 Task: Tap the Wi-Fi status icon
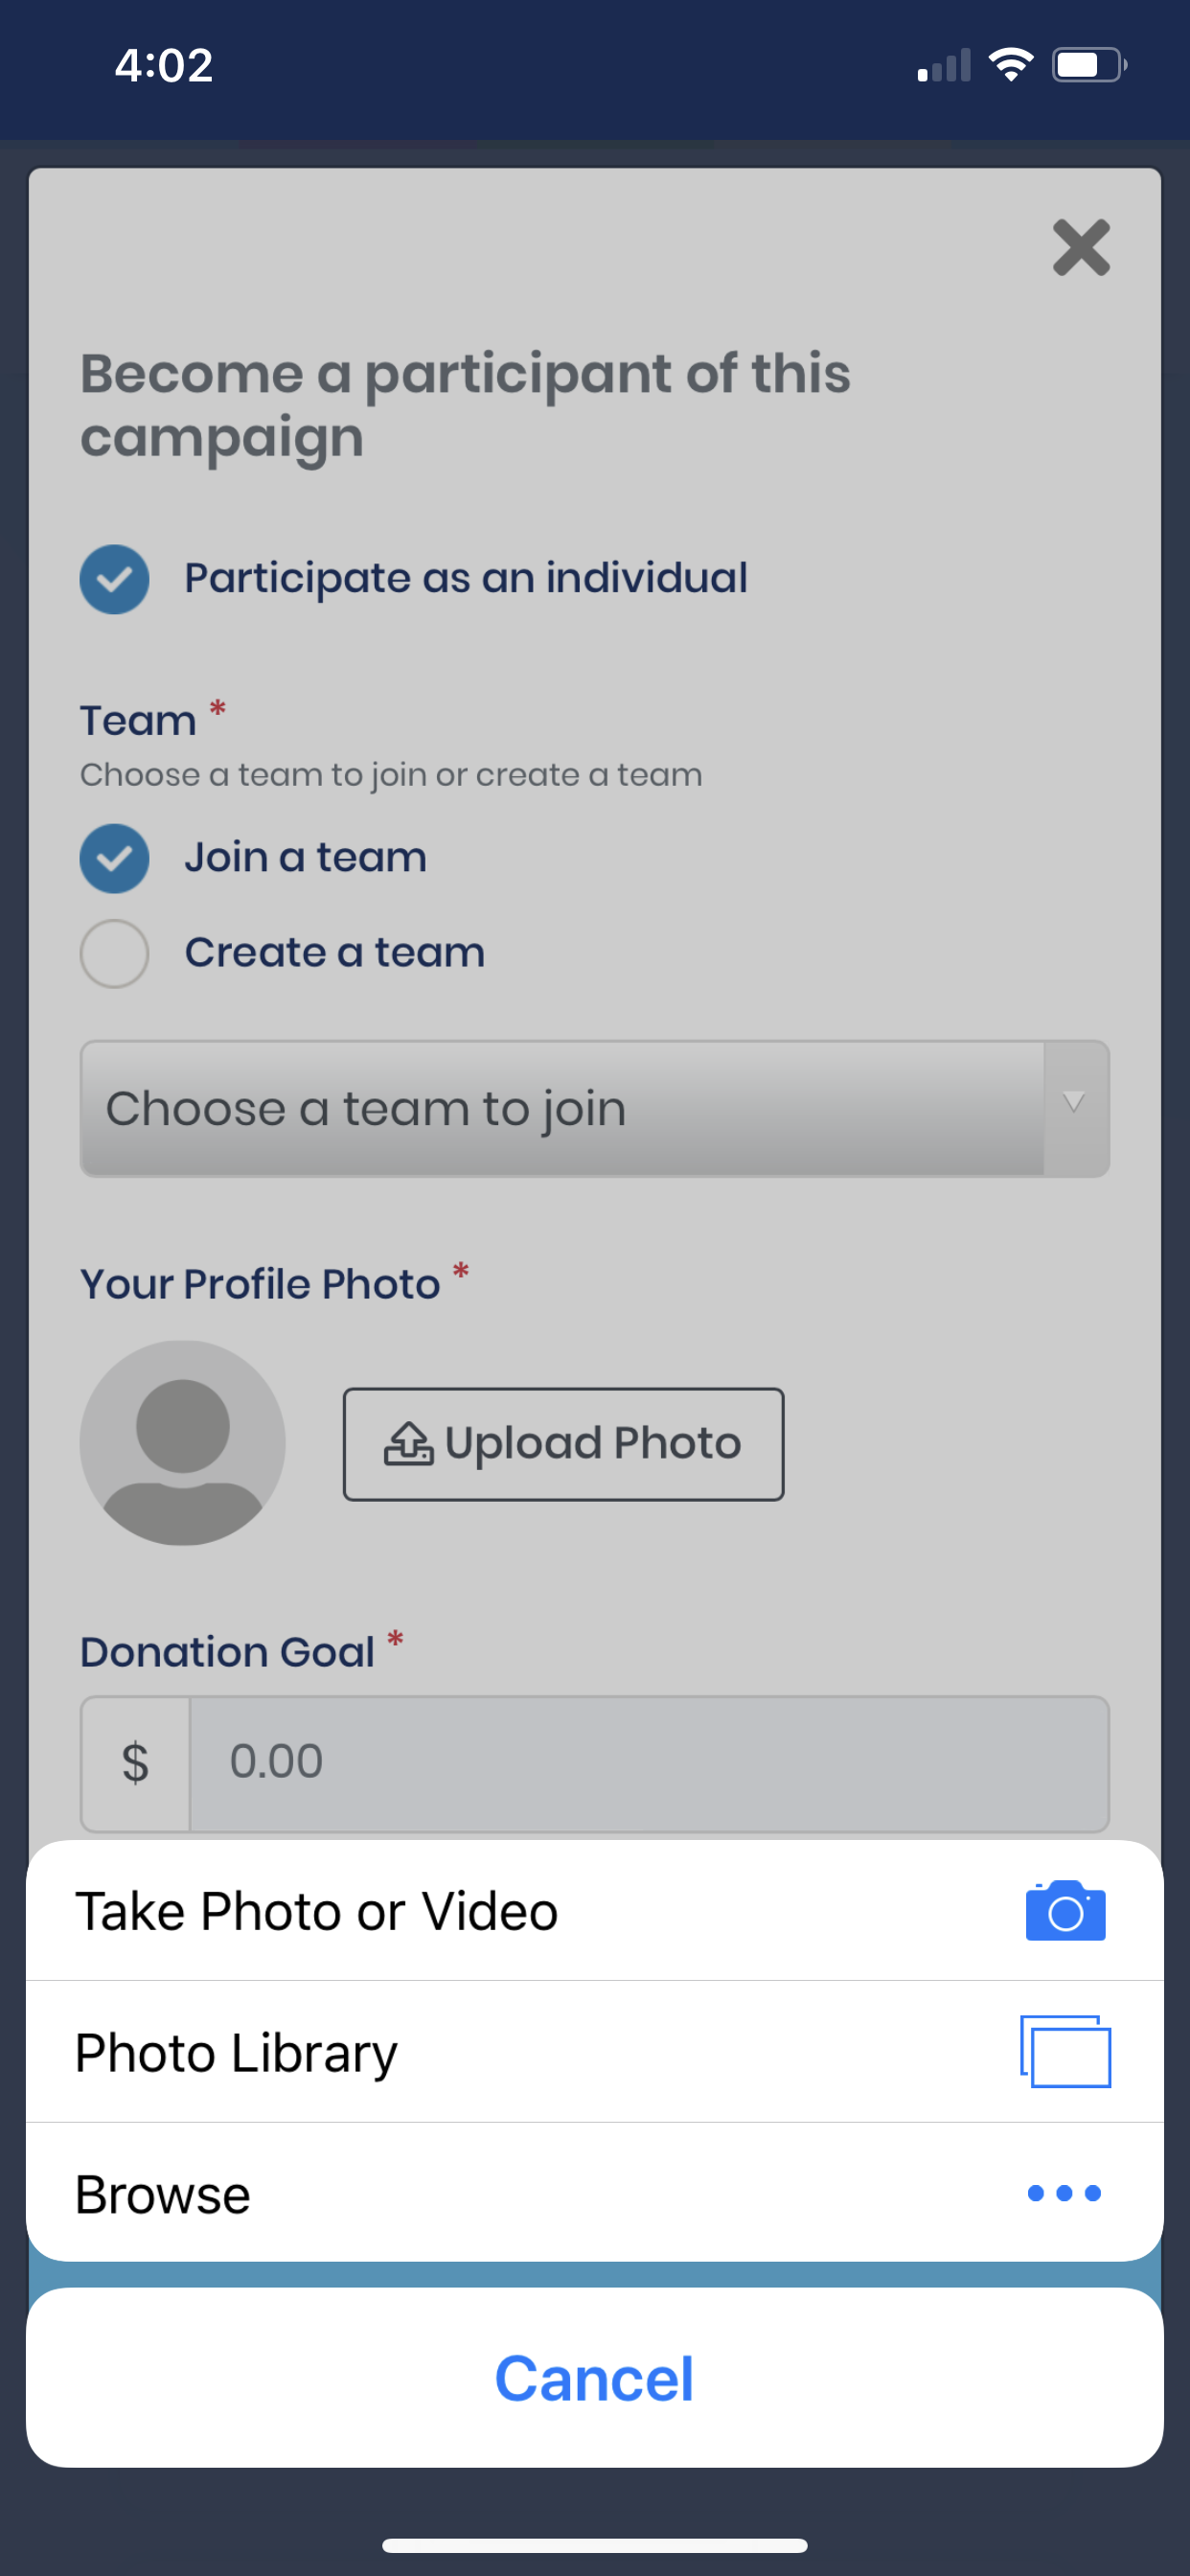[1010, 65]
